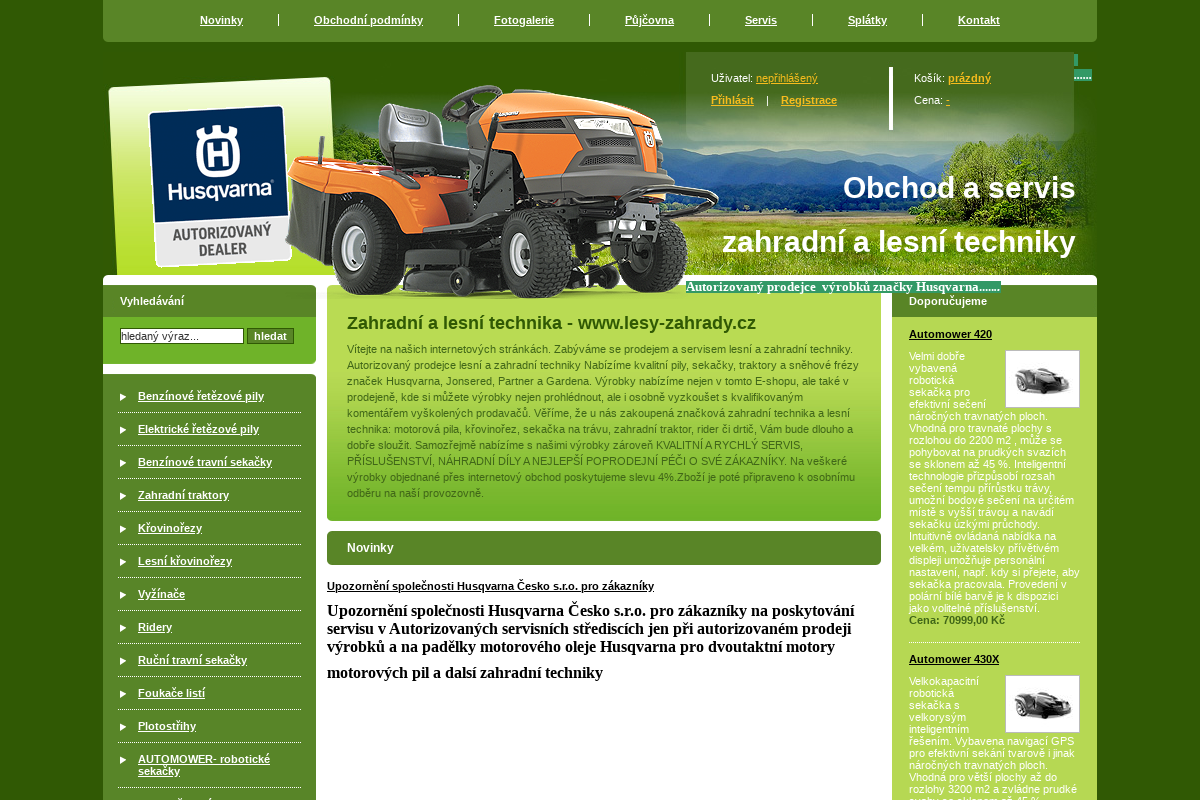The width and height of the screenshot is (1200, 800).
Task: Open Plotostřihy category
Action: click(x=167, y=726)
